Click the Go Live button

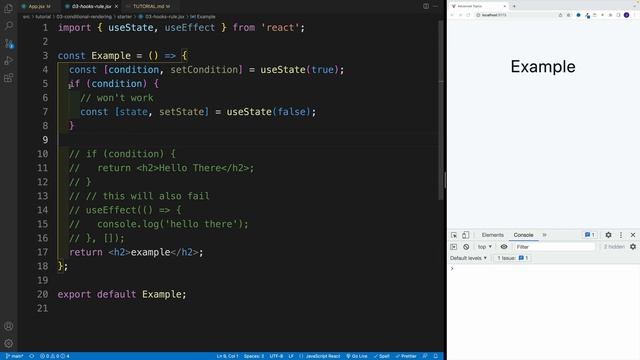click(x=357, y=356)
